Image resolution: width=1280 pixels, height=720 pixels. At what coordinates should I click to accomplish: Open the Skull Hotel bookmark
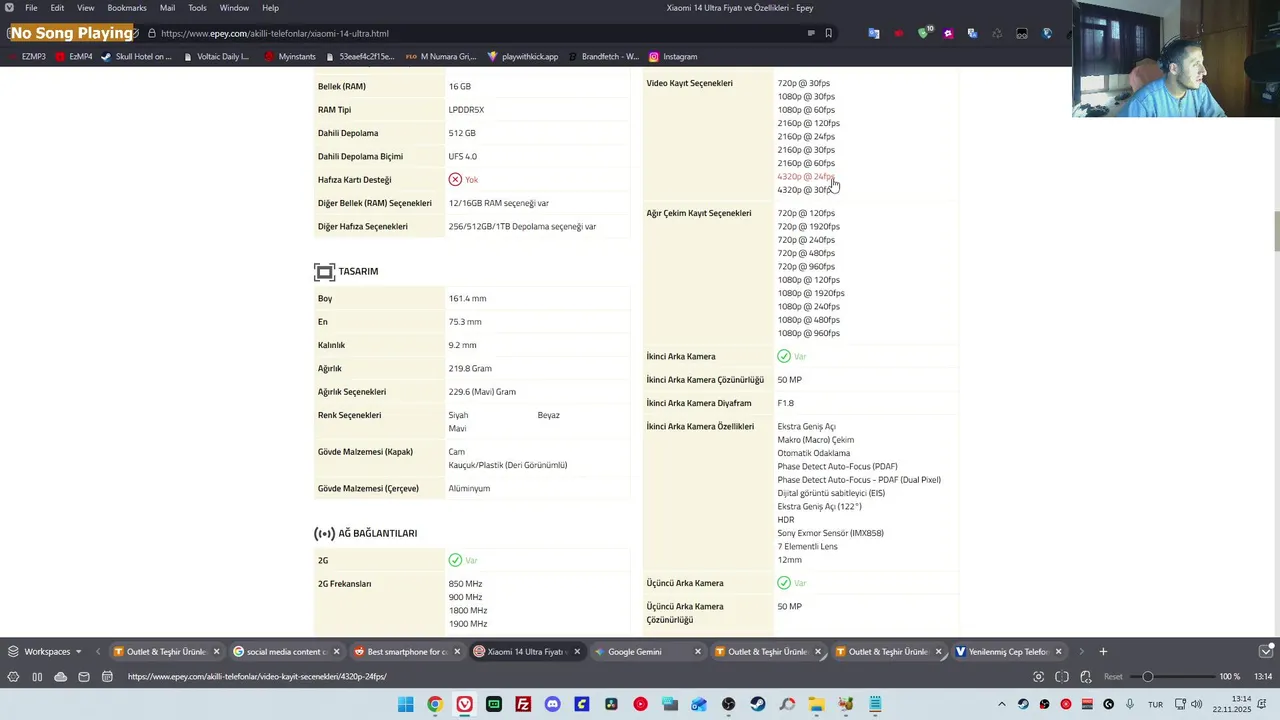tap(137, 57)
